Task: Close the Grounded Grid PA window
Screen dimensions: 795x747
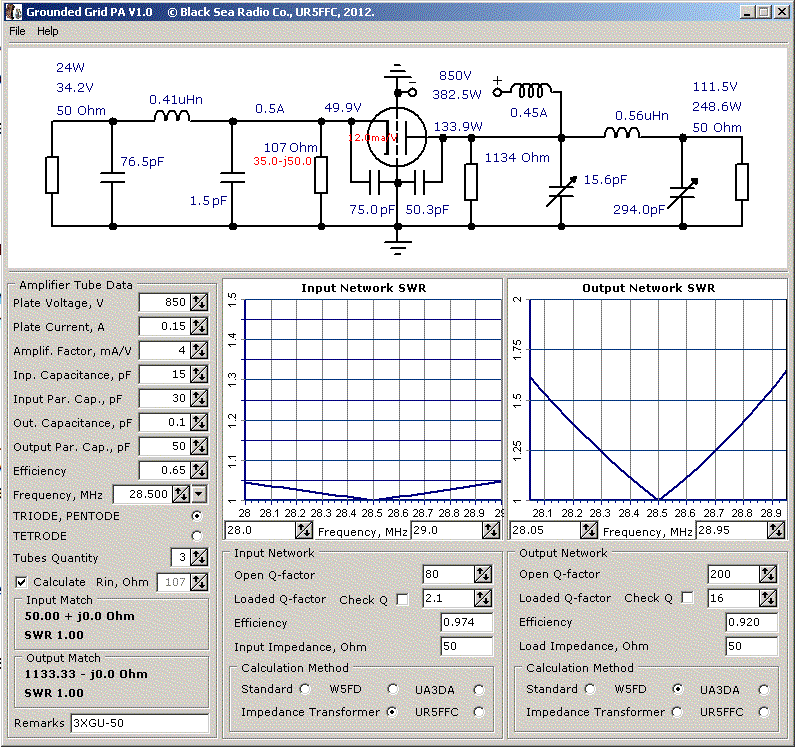Action: click(782, 12)
